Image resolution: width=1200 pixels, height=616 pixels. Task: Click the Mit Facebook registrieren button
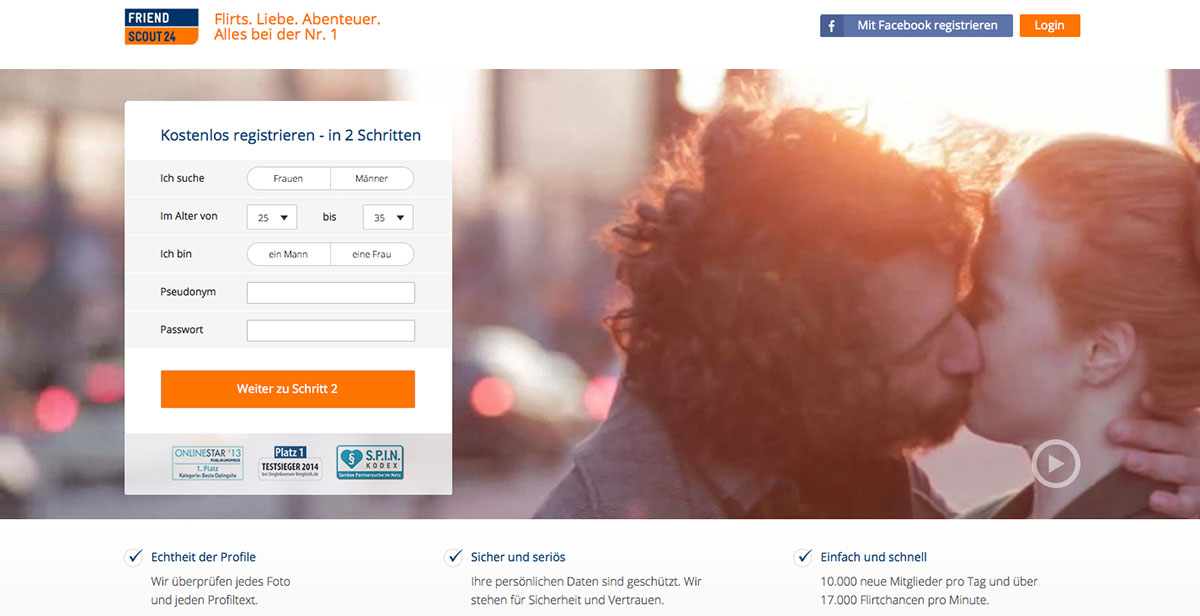click(x=916, y=26)
